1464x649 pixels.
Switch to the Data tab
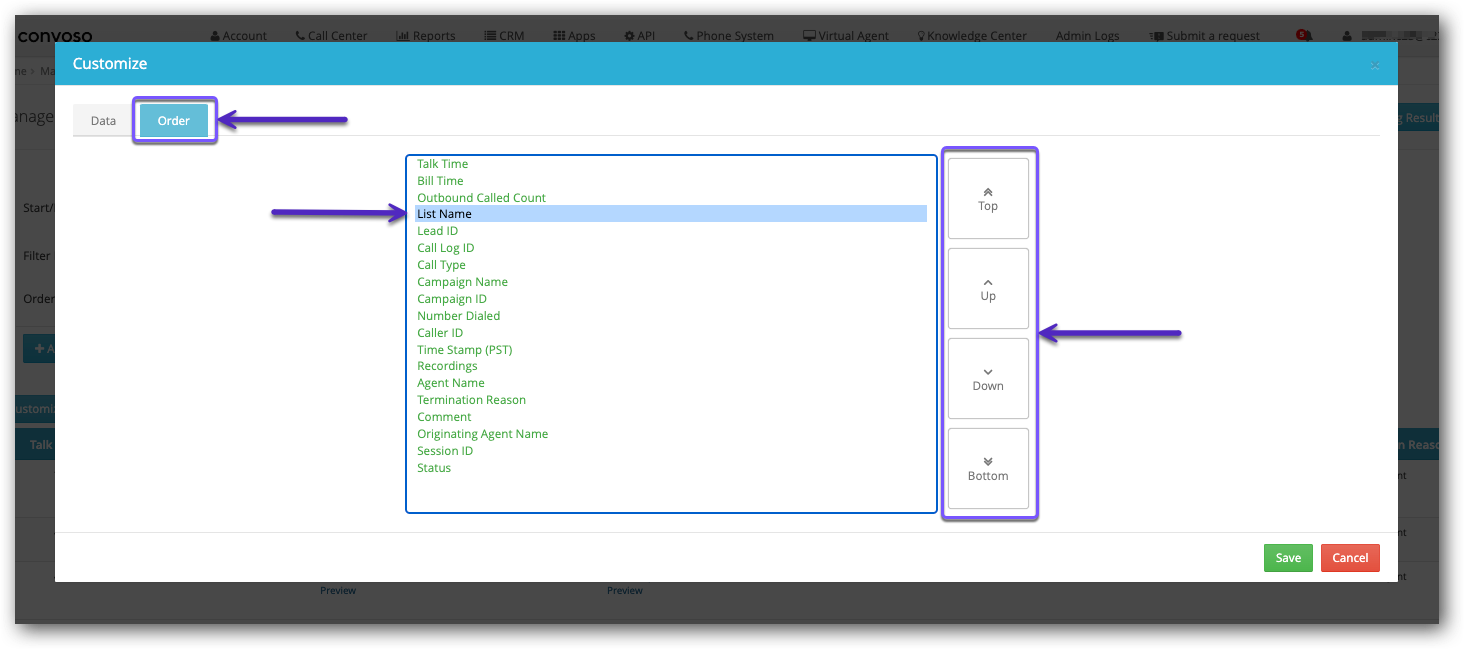[x=103, y=121]
